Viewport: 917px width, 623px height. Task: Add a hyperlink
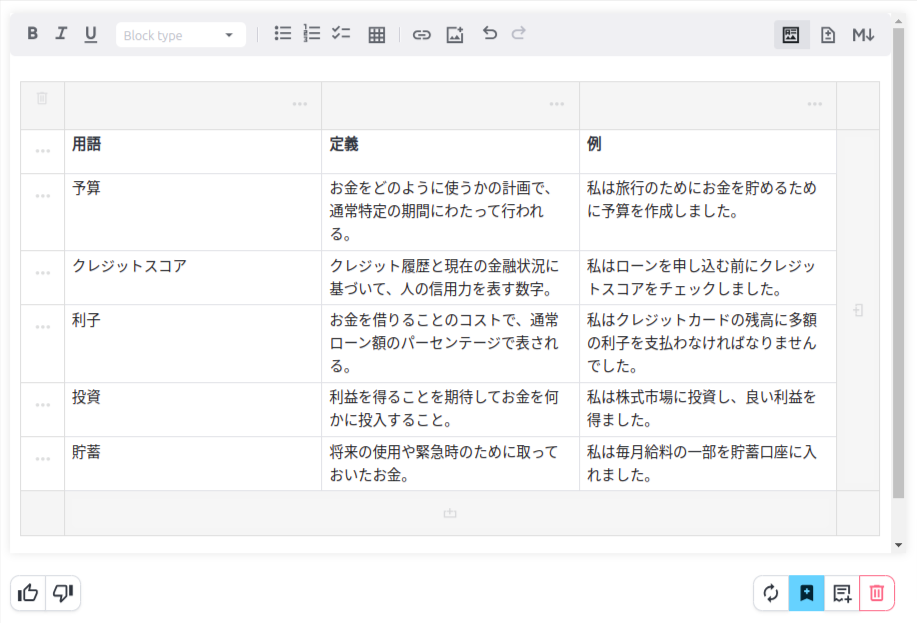[x=422, y=35]
